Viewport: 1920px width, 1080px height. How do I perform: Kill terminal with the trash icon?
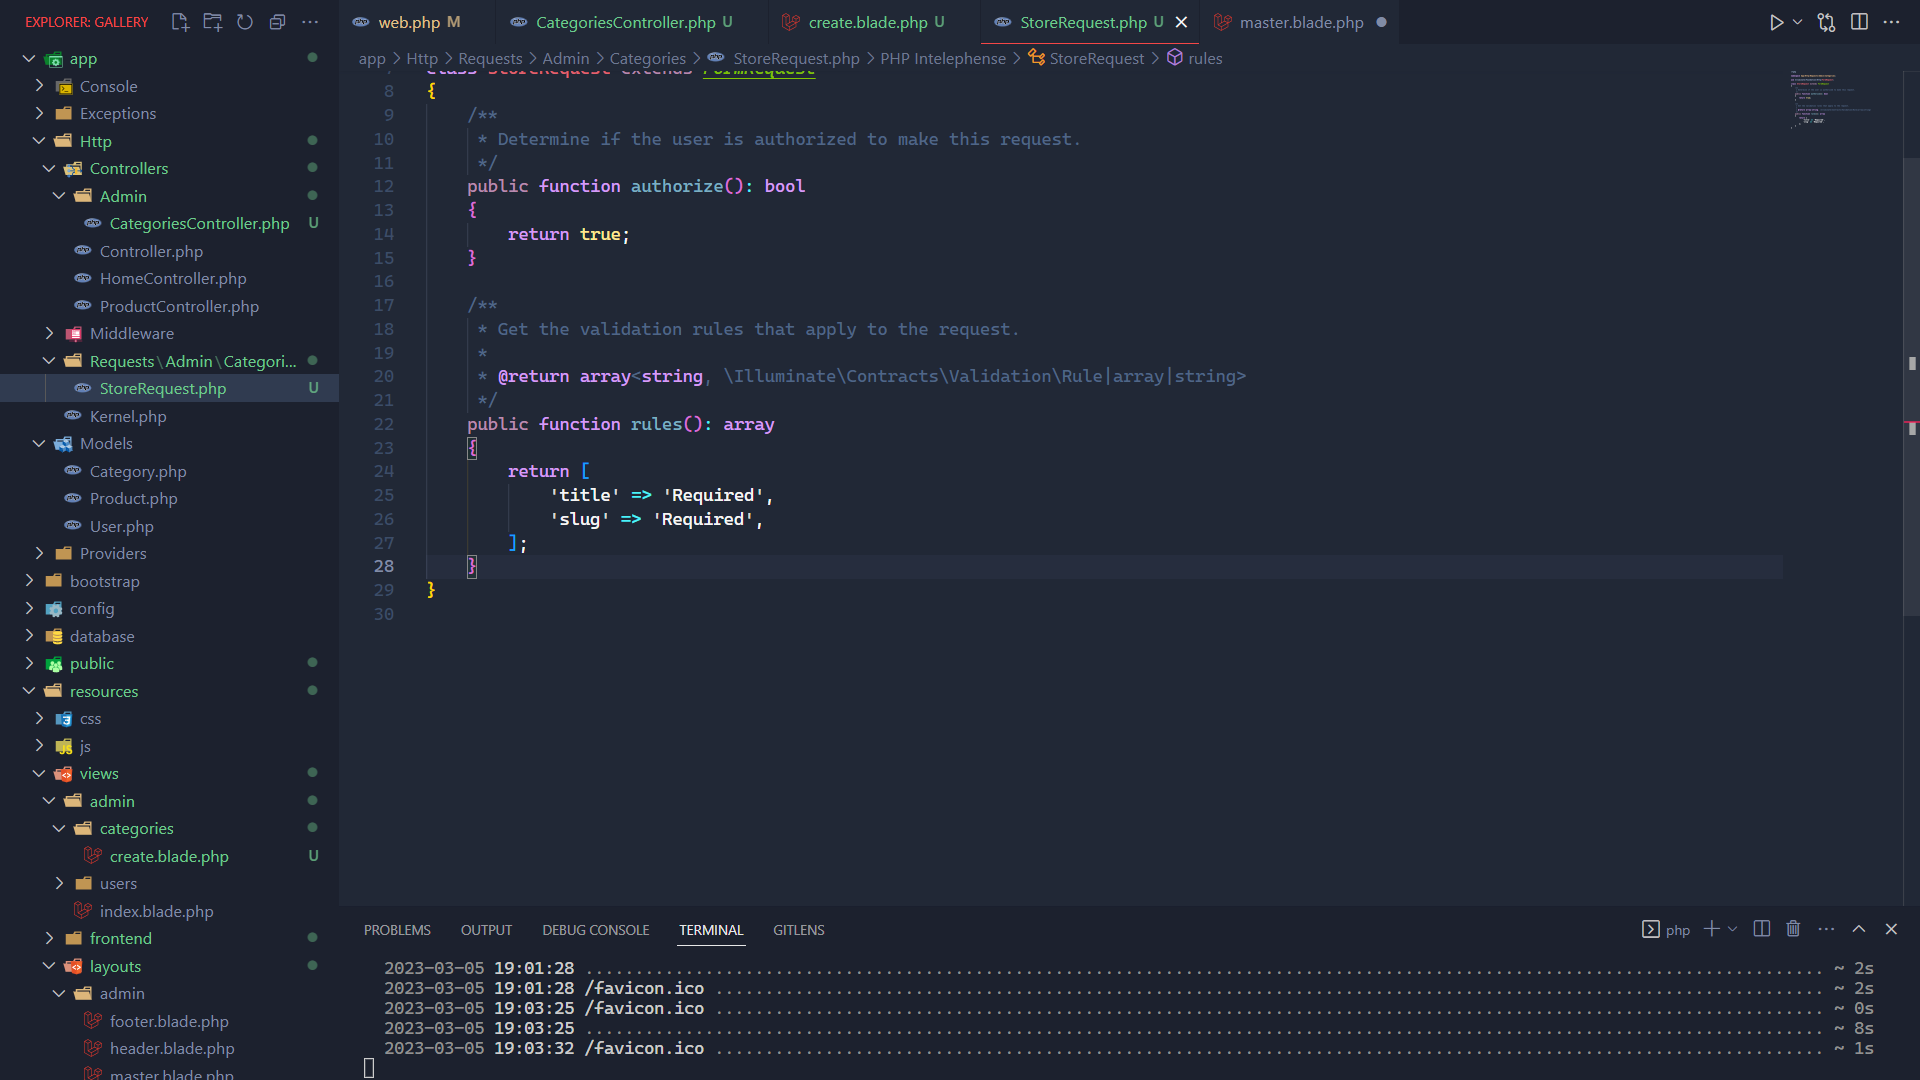click(x=1793, y=929)
